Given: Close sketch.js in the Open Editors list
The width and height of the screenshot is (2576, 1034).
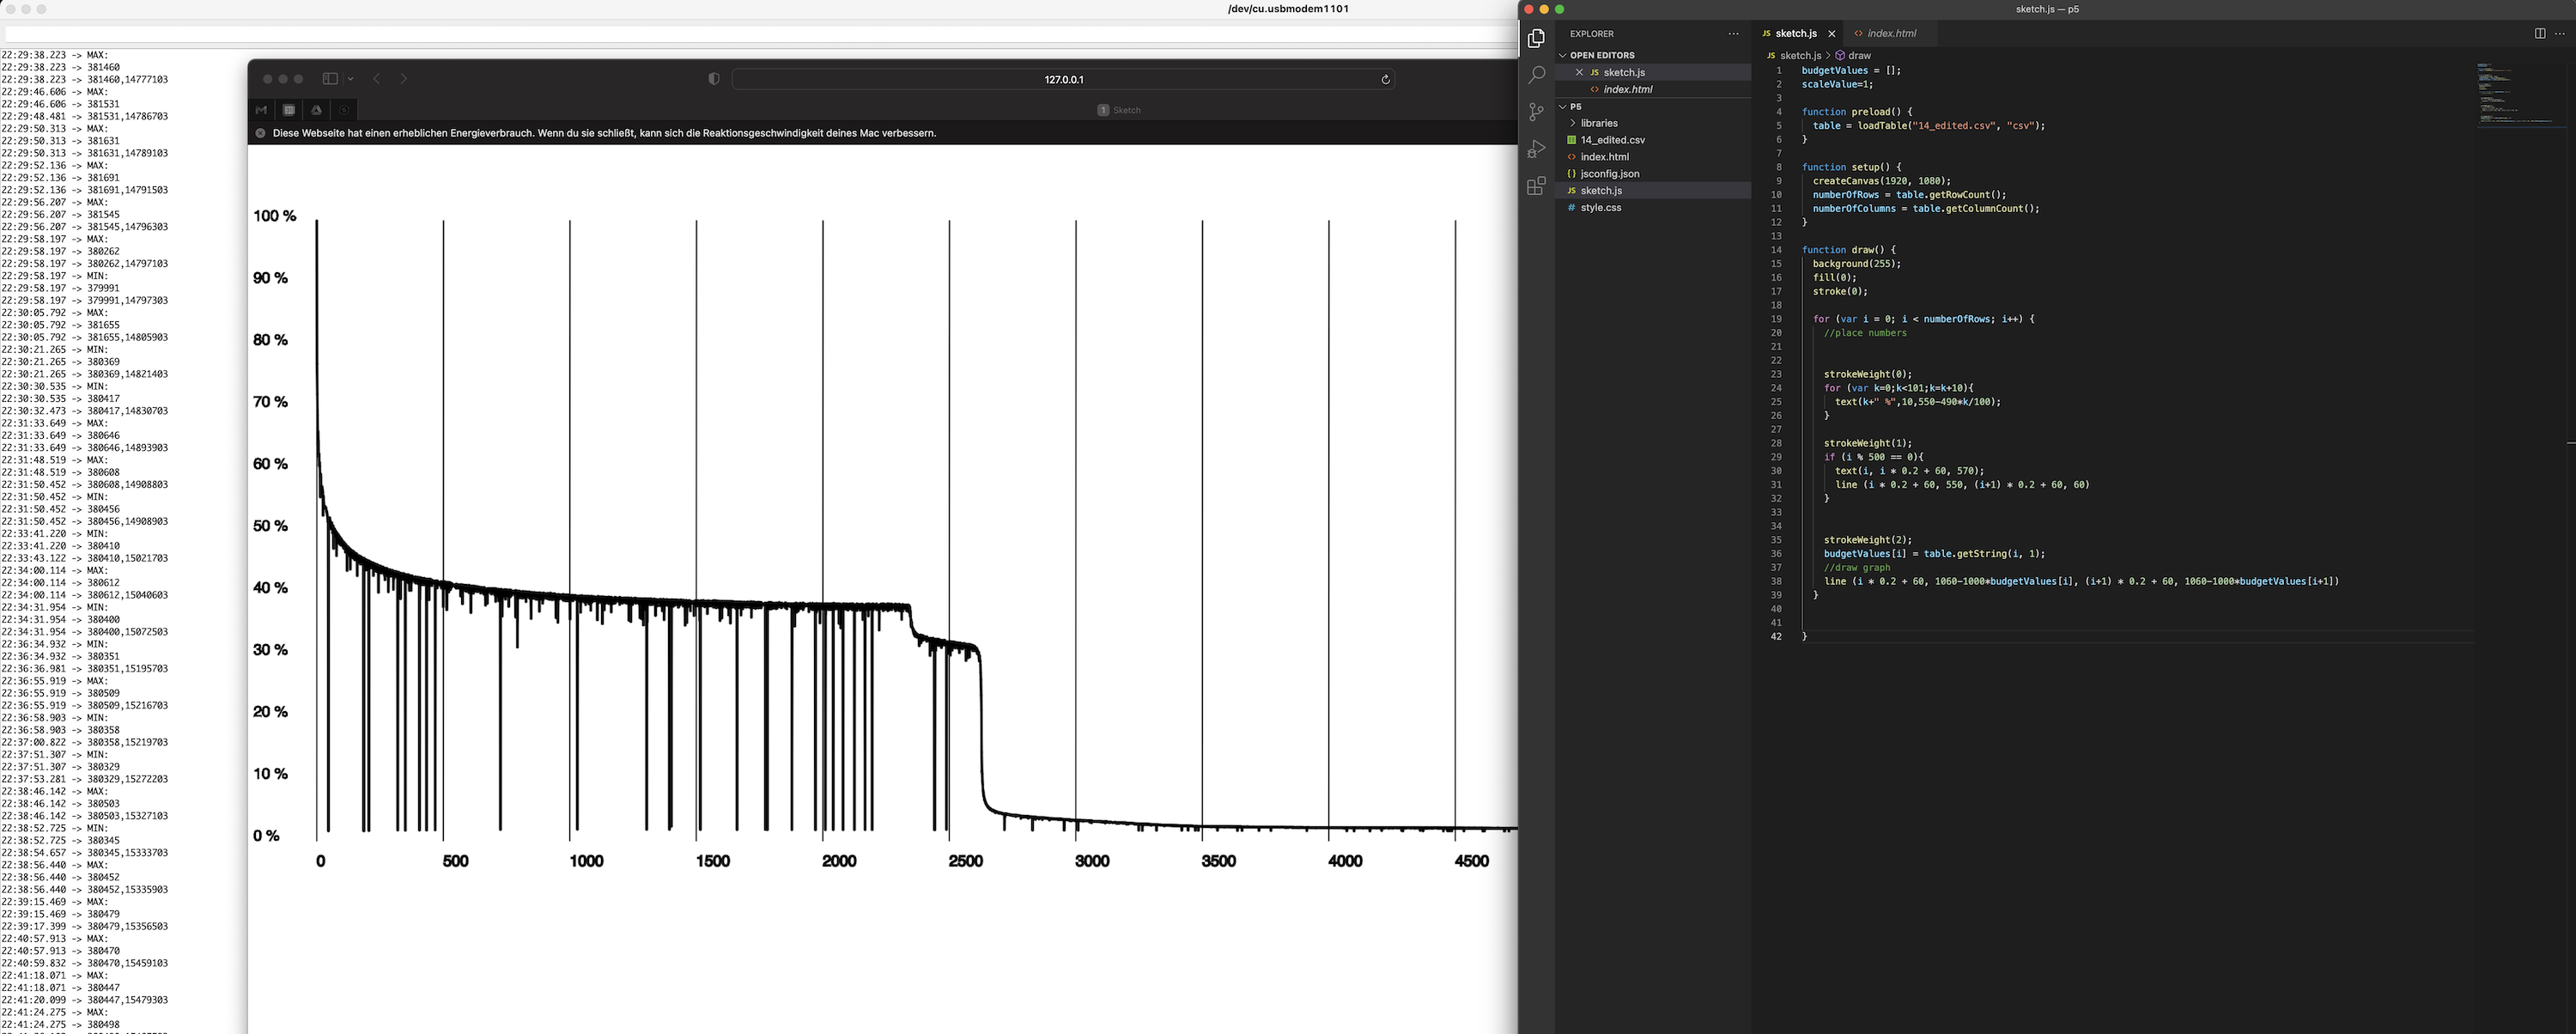Looking at the screenshot, I should pos(1579,72).
